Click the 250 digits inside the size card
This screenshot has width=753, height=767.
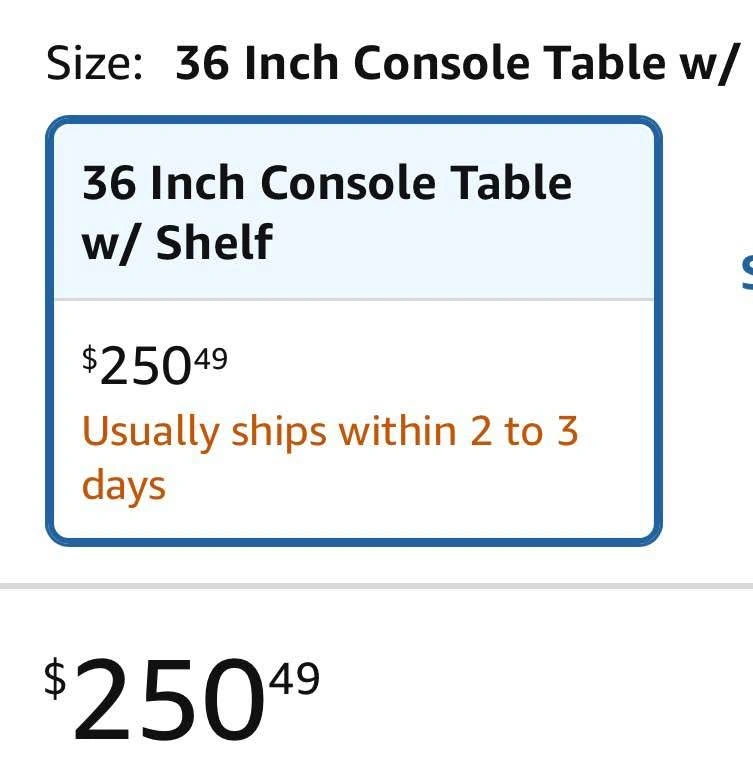click(x=145, y=369)
